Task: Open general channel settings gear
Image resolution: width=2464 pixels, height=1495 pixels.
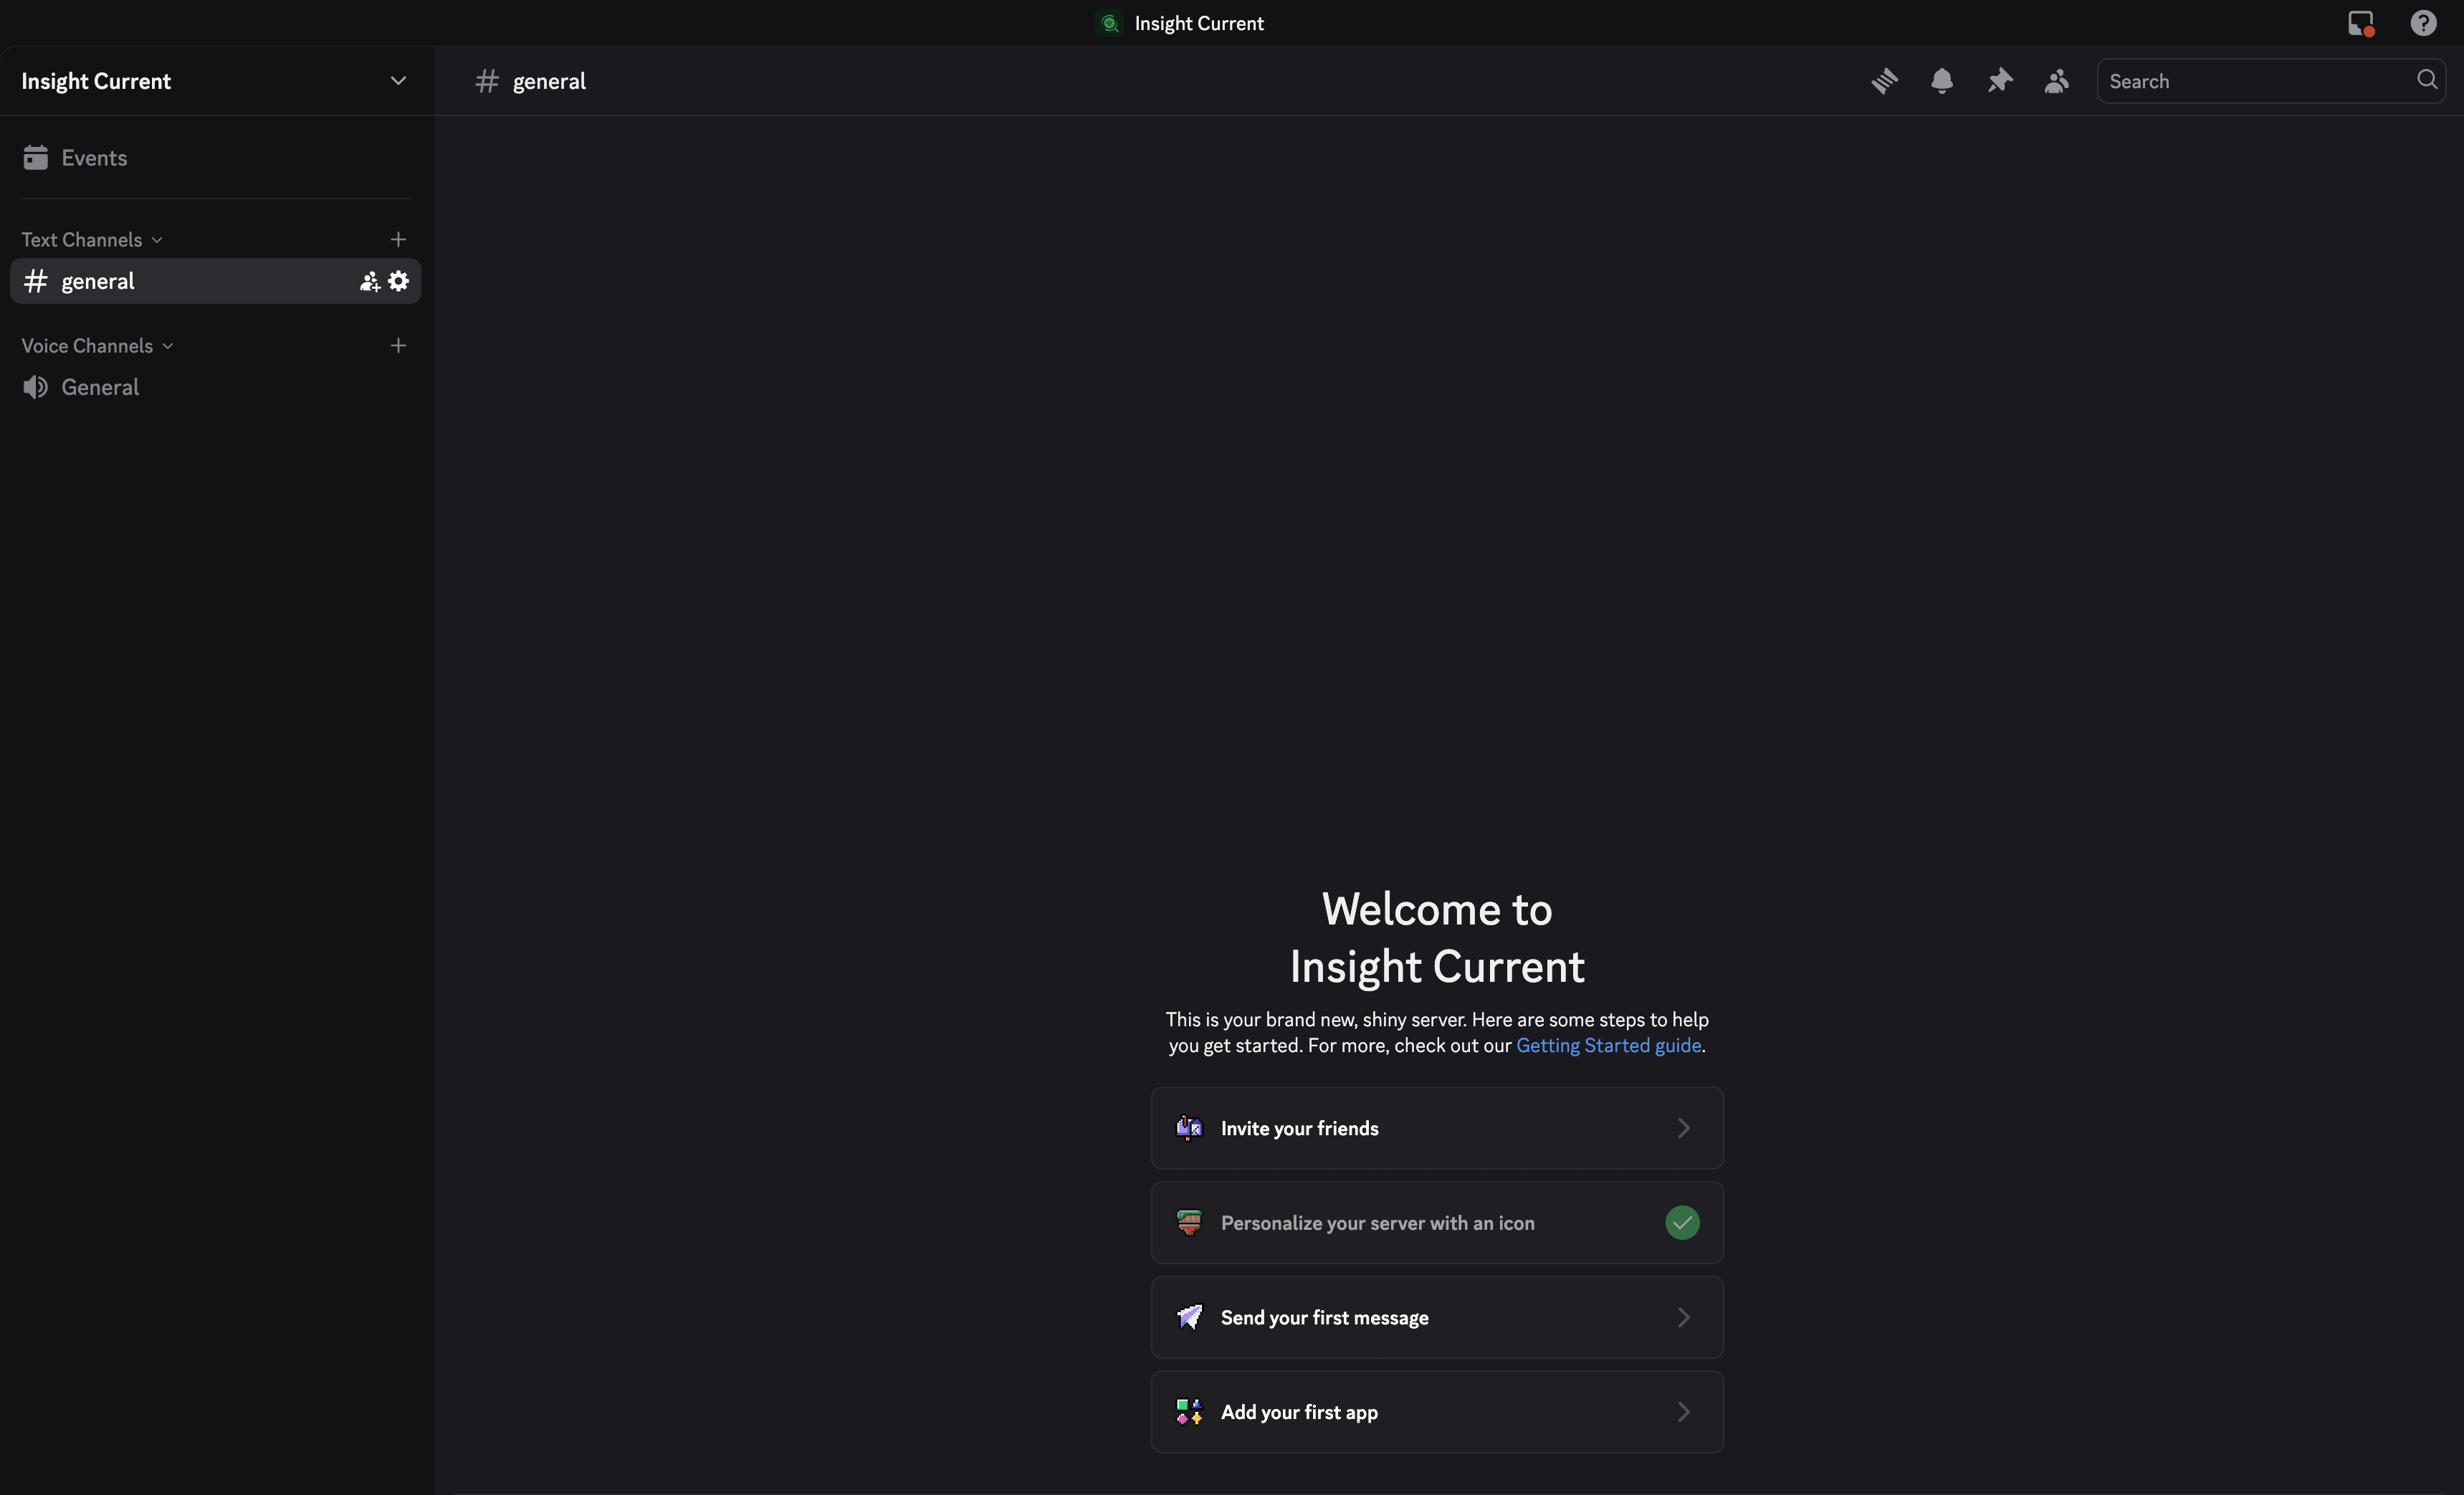Action: pos(399,281)
